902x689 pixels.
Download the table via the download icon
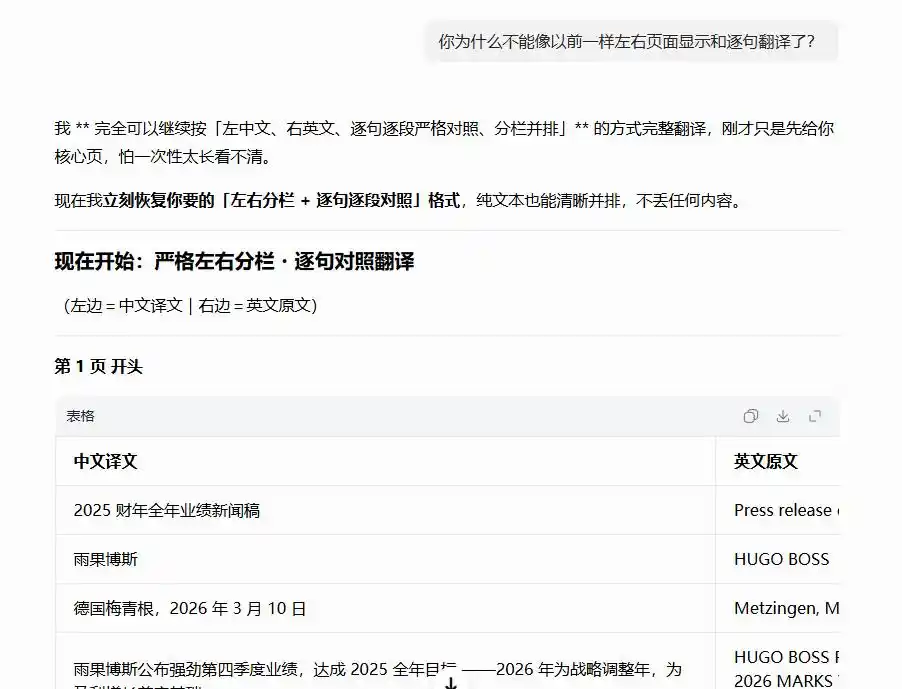coord(783,416)
